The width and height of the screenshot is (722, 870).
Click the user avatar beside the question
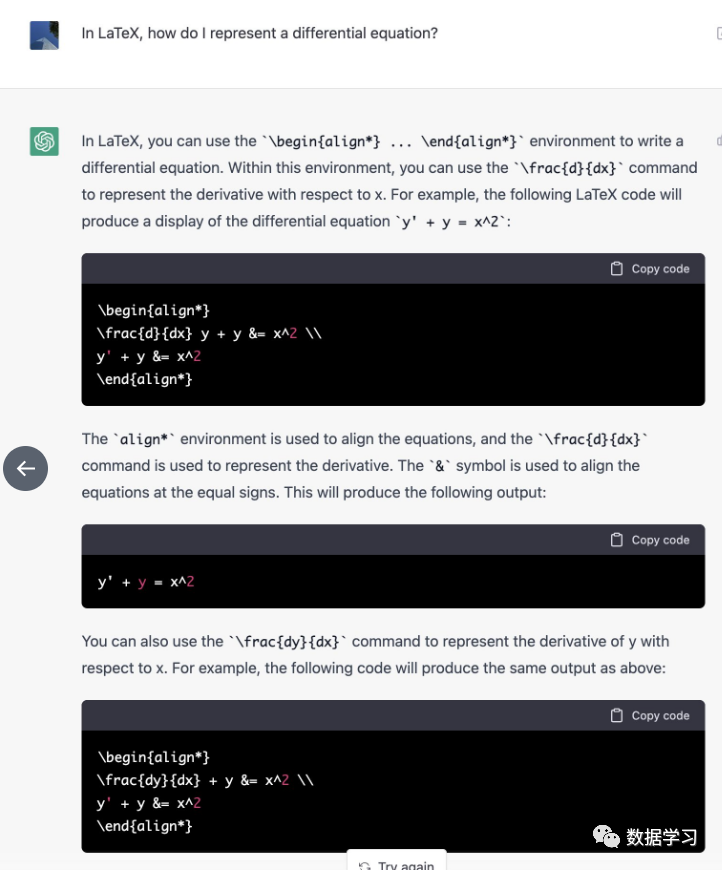click(x=44, y=34)
